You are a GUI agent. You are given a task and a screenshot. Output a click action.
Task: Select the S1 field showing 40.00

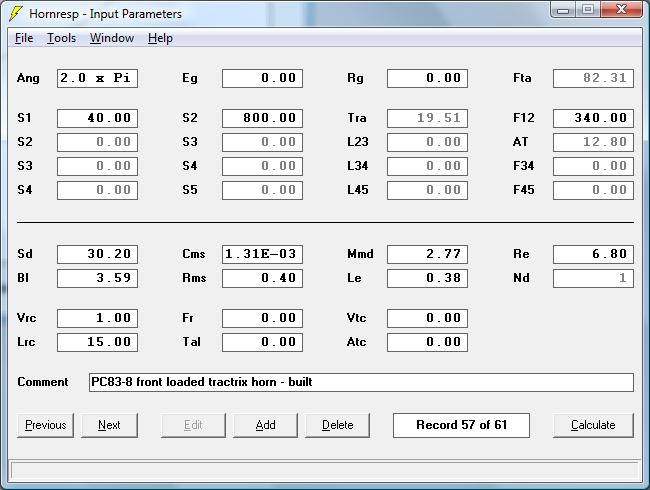pos(97,118)
